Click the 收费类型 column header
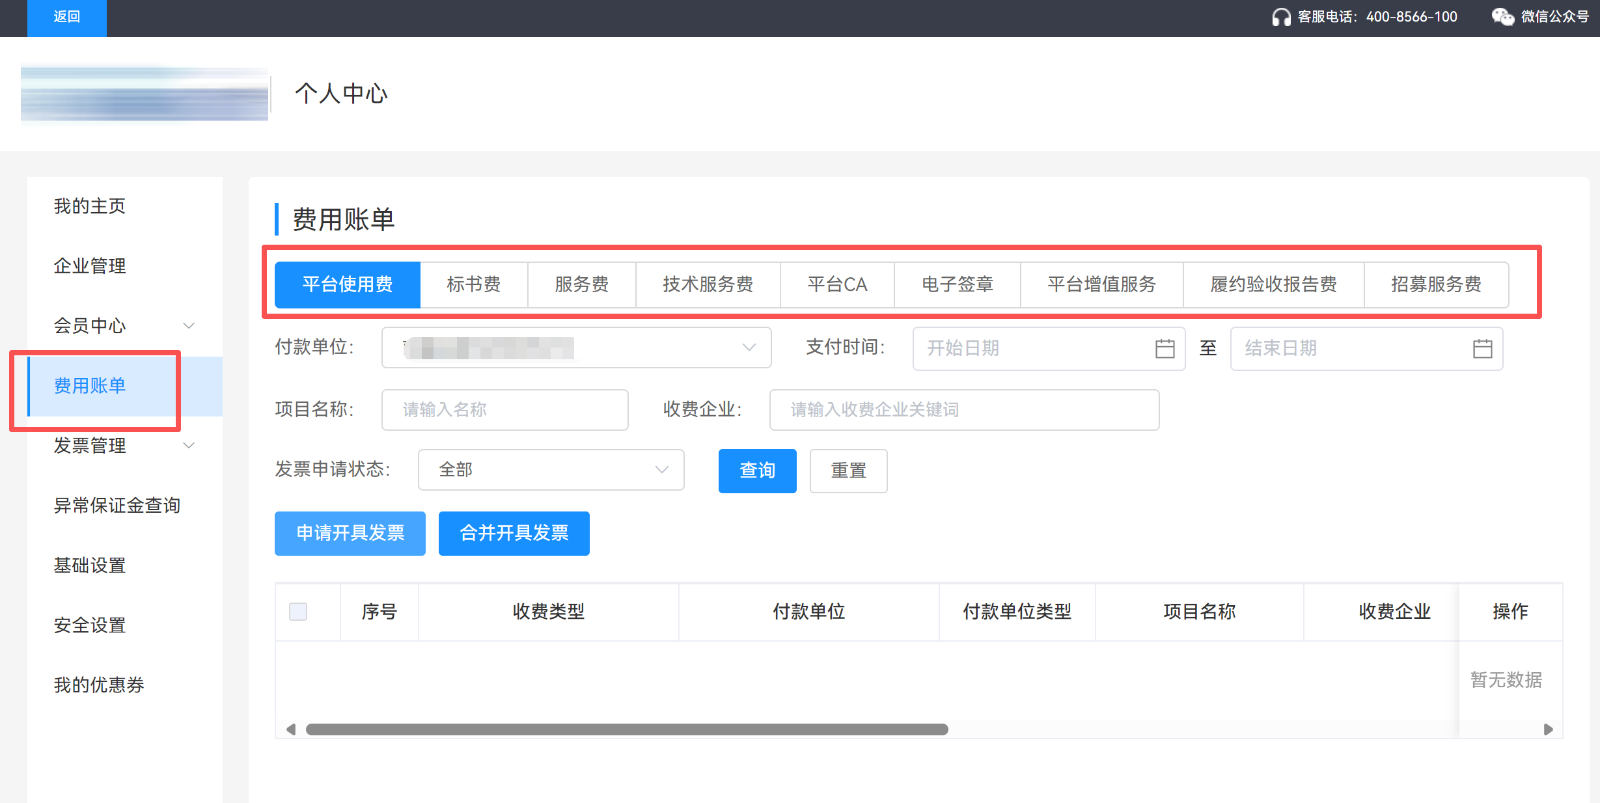Screen dimensions: 1600x803 [x=549, y=612]
